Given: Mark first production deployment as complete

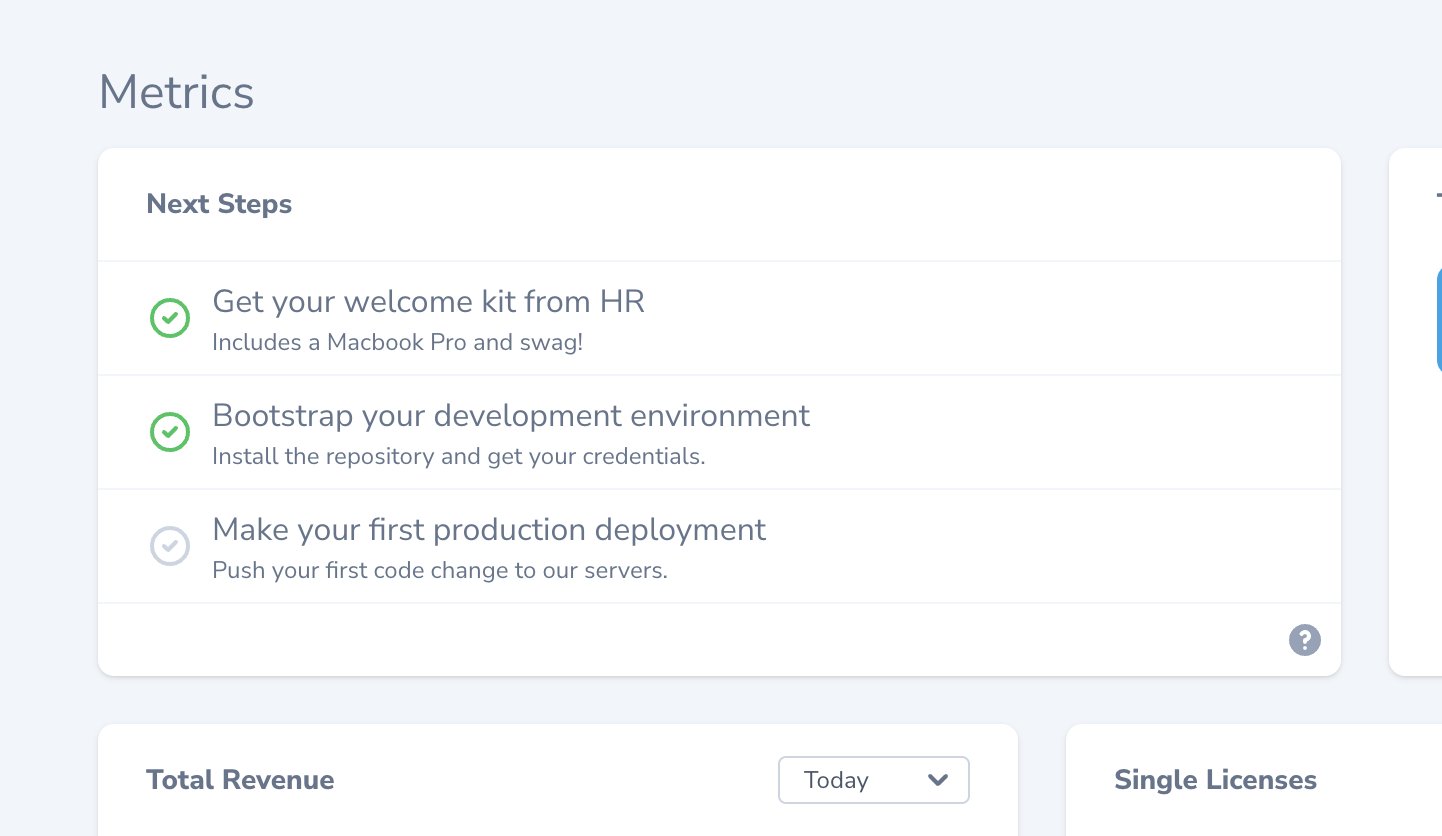Looking at the screenshot, I should point(170,546).
